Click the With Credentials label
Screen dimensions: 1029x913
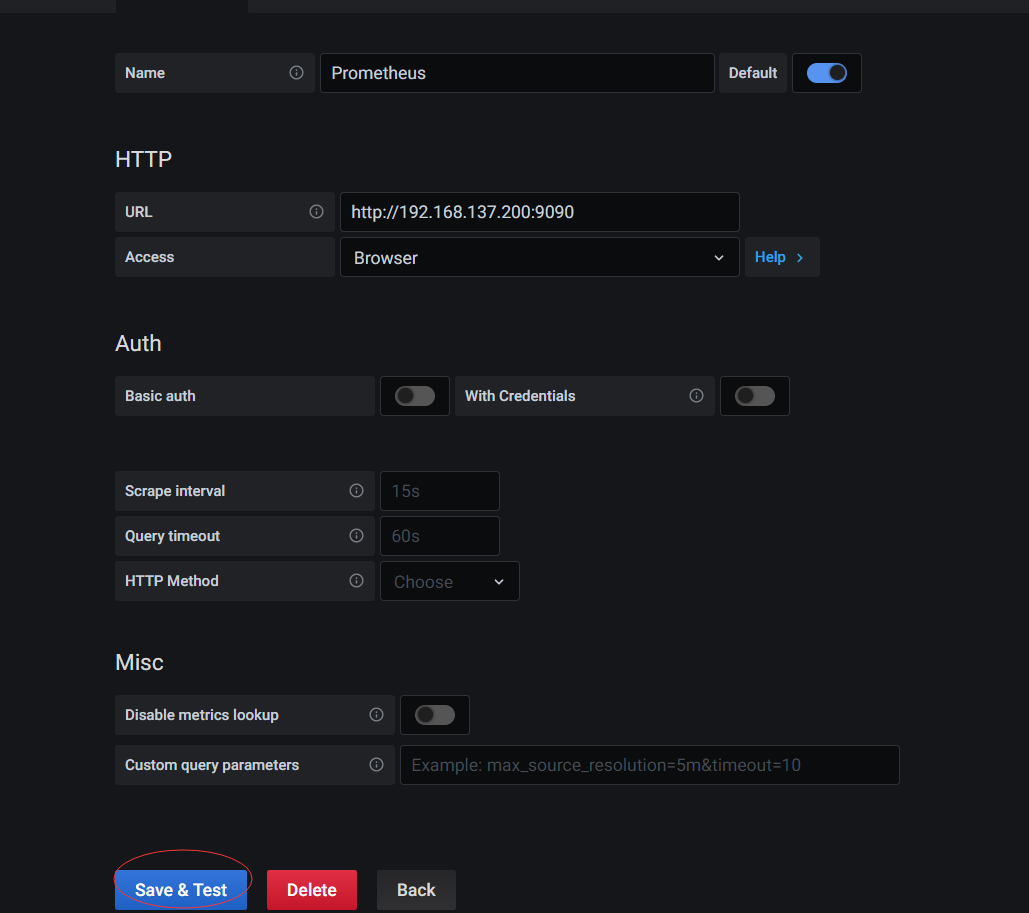point(520,396)
